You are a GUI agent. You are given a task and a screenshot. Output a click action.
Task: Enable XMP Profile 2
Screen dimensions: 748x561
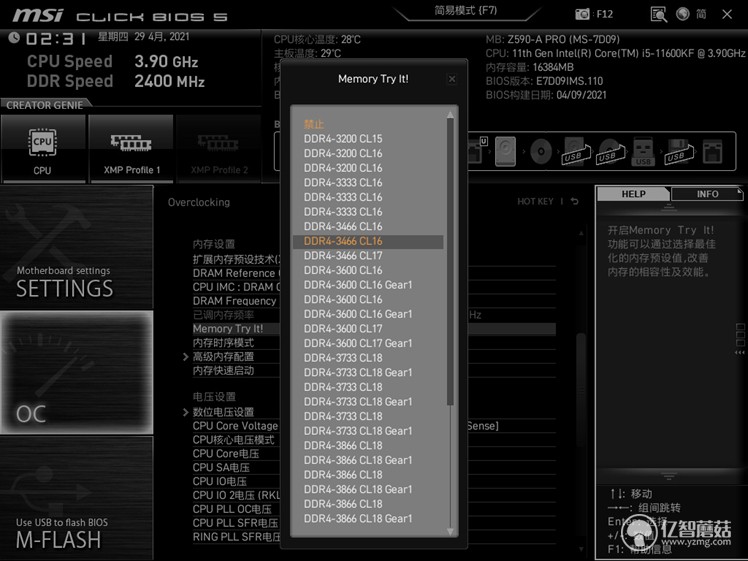coord(218,149)
